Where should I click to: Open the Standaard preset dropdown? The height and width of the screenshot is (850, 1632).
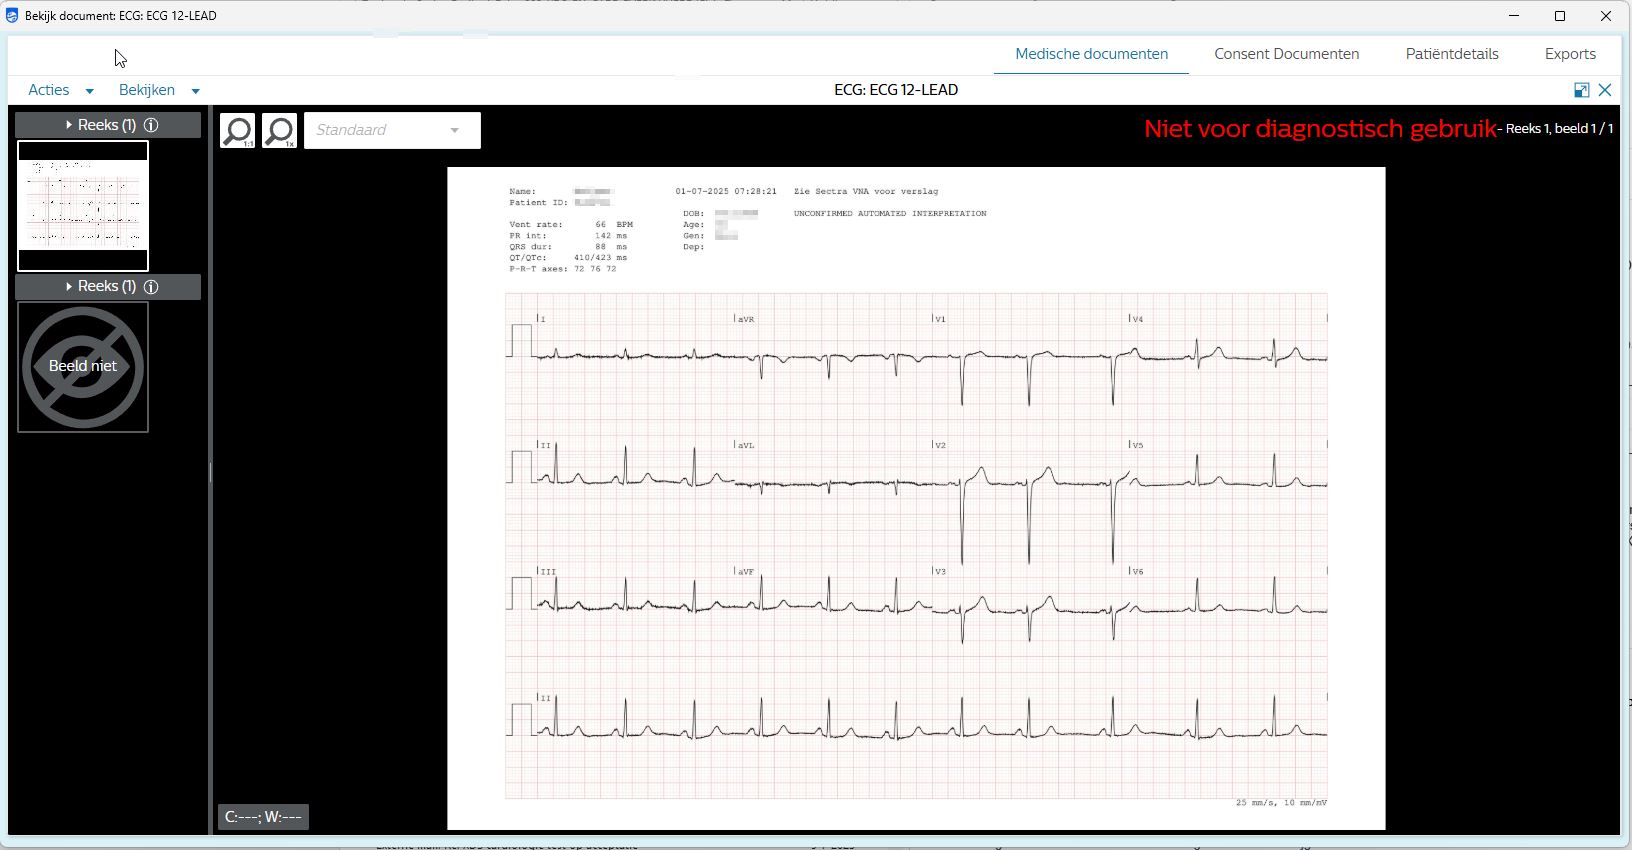point(391,130)
